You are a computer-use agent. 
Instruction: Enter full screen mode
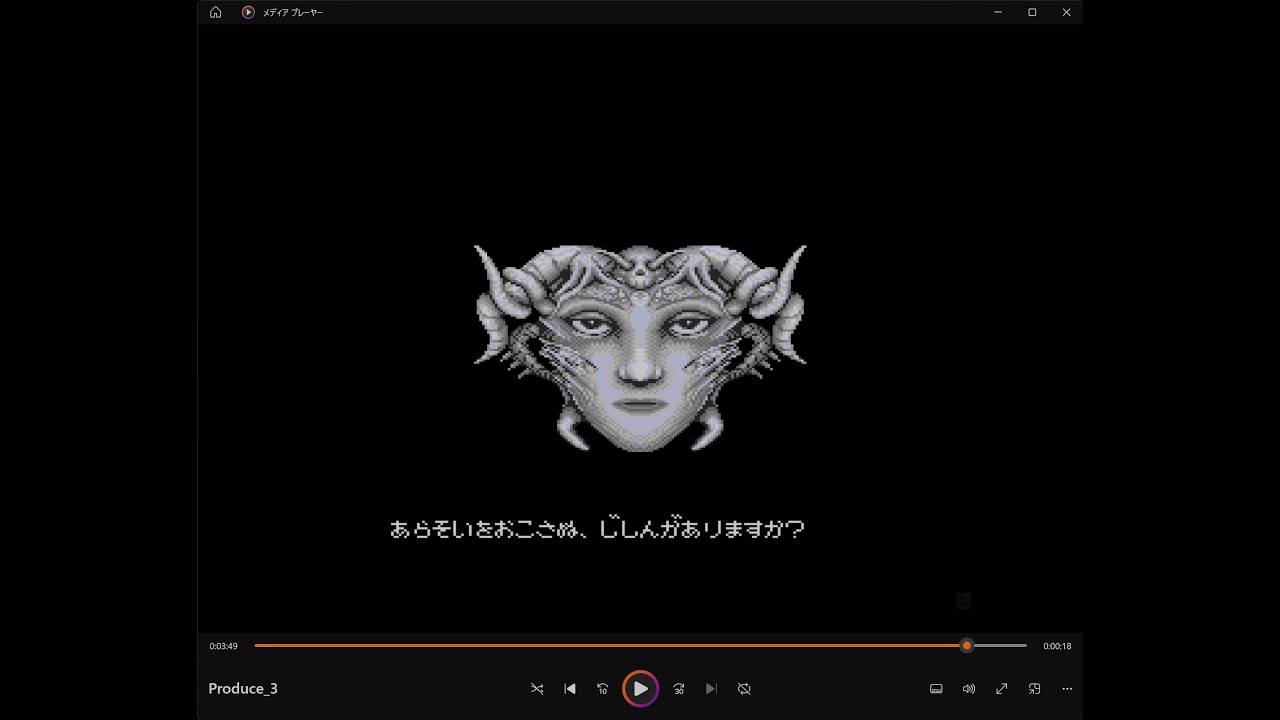click(1001, 689)
